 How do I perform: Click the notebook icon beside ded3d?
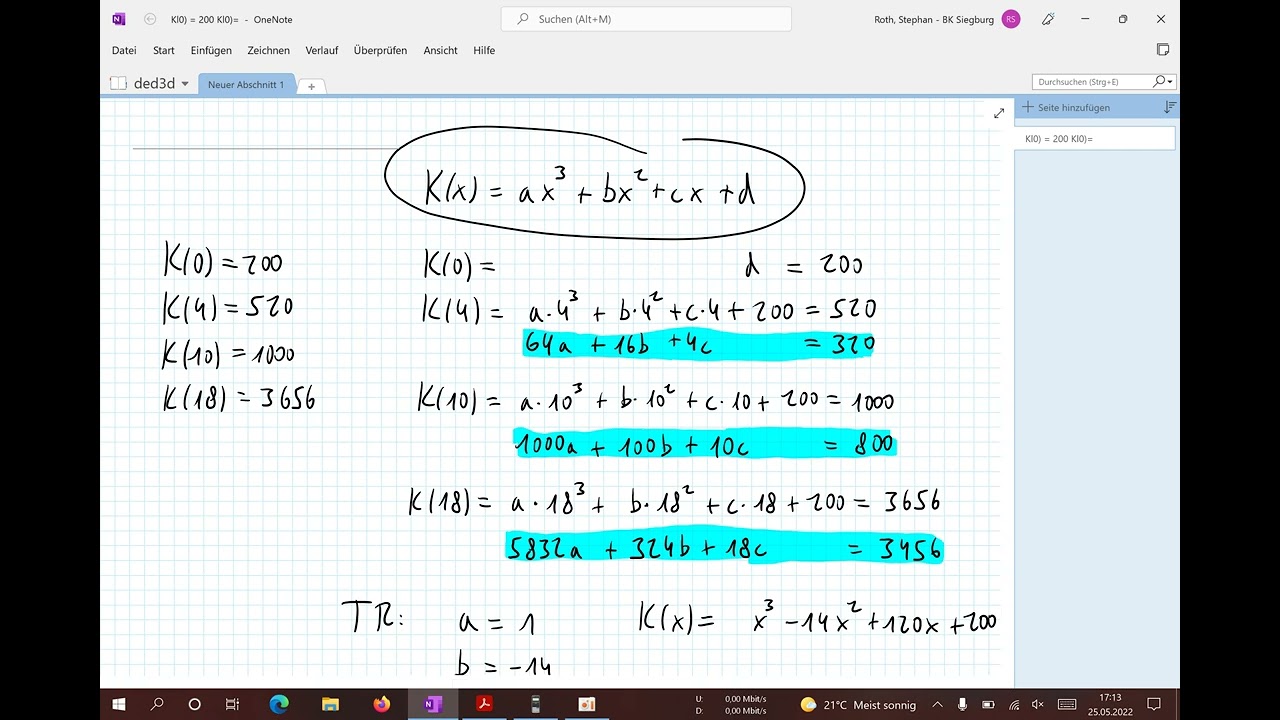click(x=118, y=84)
